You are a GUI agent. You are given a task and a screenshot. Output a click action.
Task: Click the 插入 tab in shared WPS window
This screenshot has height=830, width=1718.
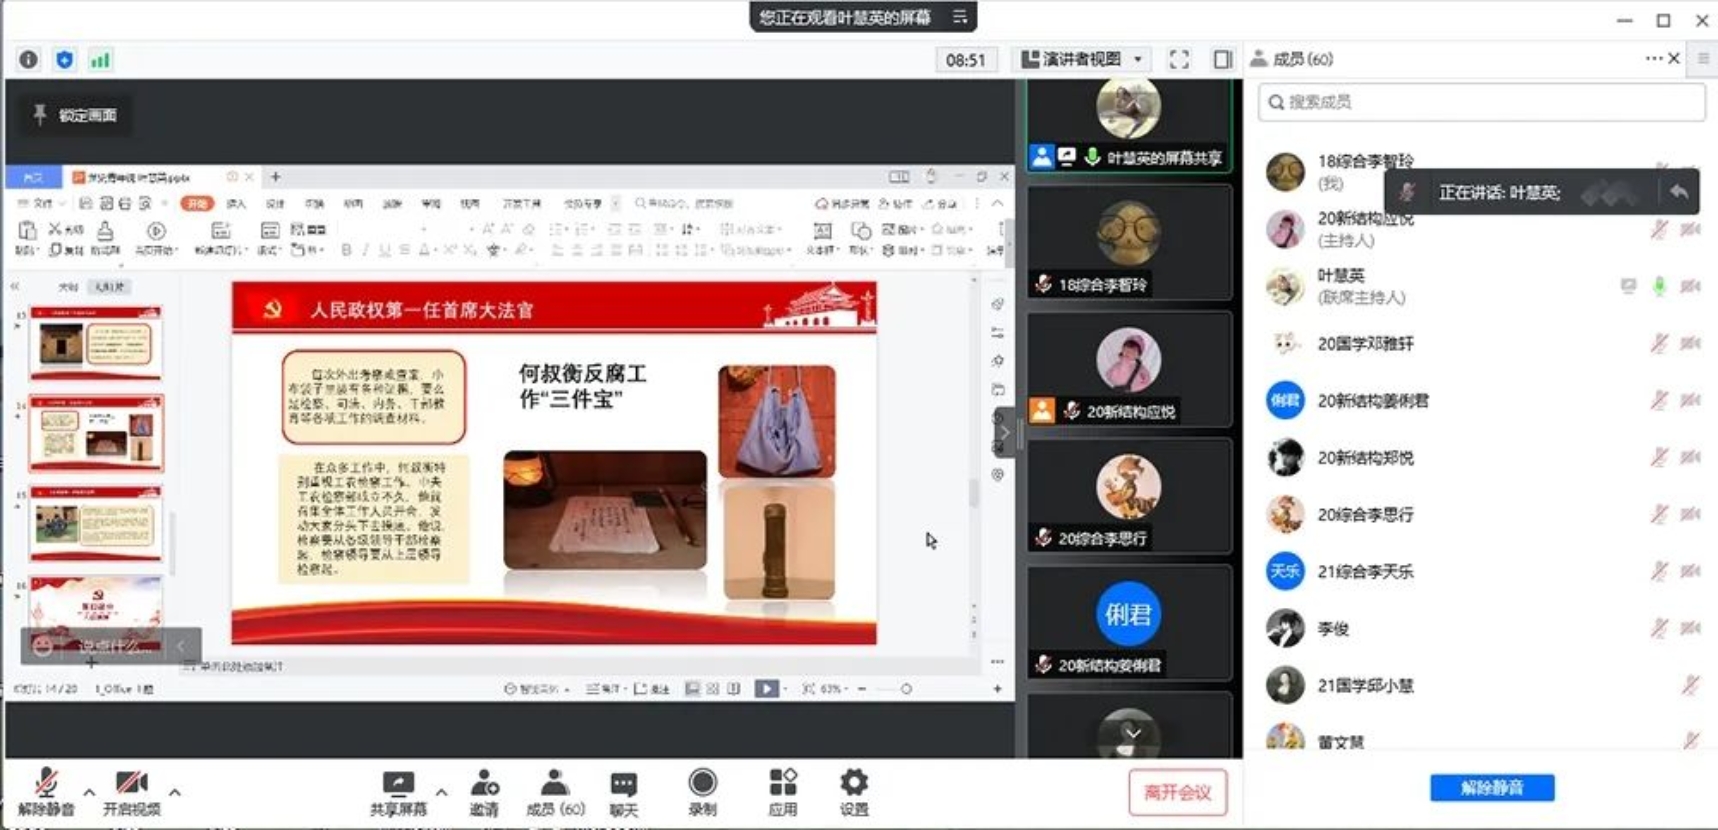pyautogui.click(x=236, y=203)
